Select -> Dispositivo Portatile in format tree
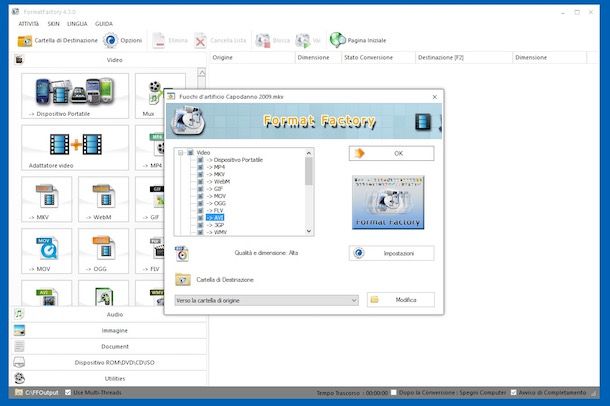This screenshot has height=406, width=610. [x=235, y=160]
